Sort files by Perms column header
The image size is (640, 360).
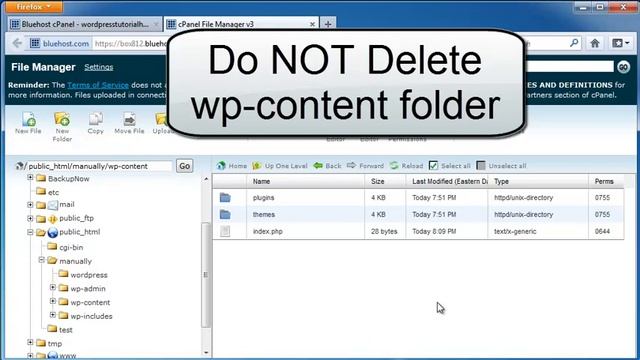pyautogui.click(x=607, y=181)
